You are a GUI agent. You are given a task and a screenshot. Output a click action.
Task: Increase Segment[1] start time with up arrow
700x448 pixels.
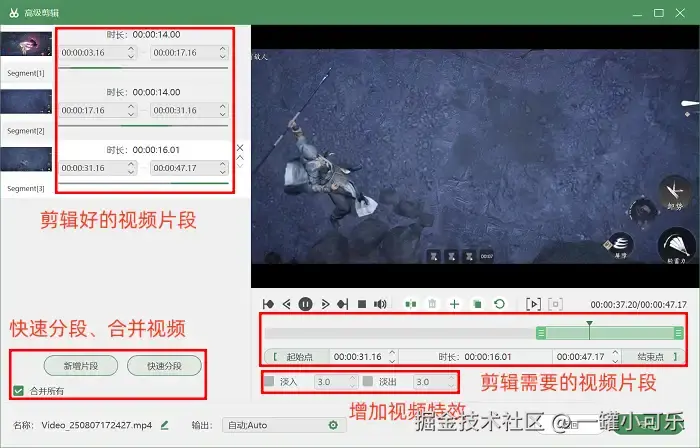tap(131, 49)
